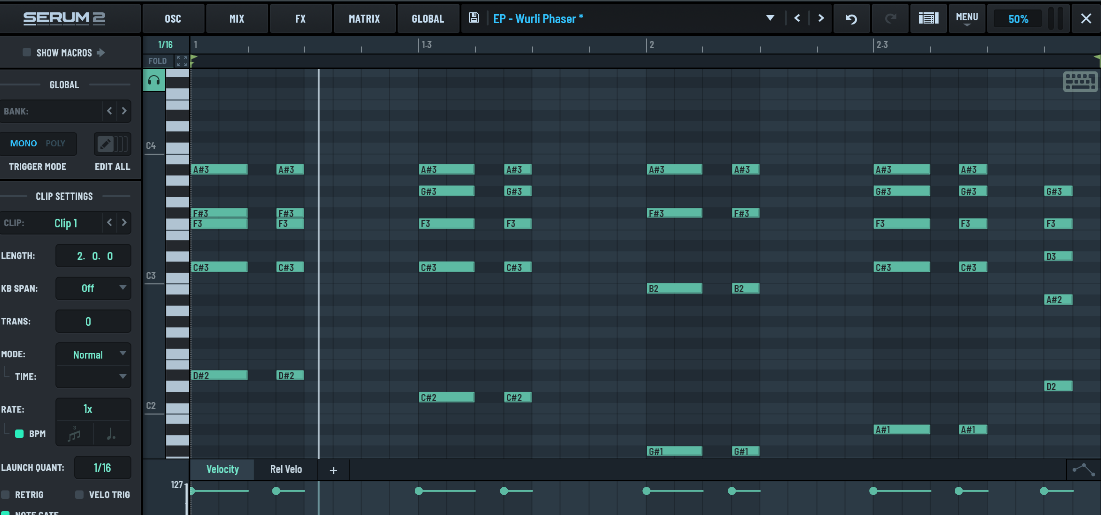Click the redo arrow

(x=890, y=19)
